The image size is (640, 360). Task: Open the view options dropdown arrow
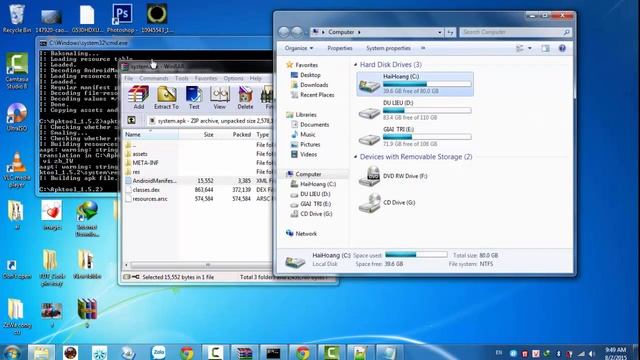[x=530, y=48]
